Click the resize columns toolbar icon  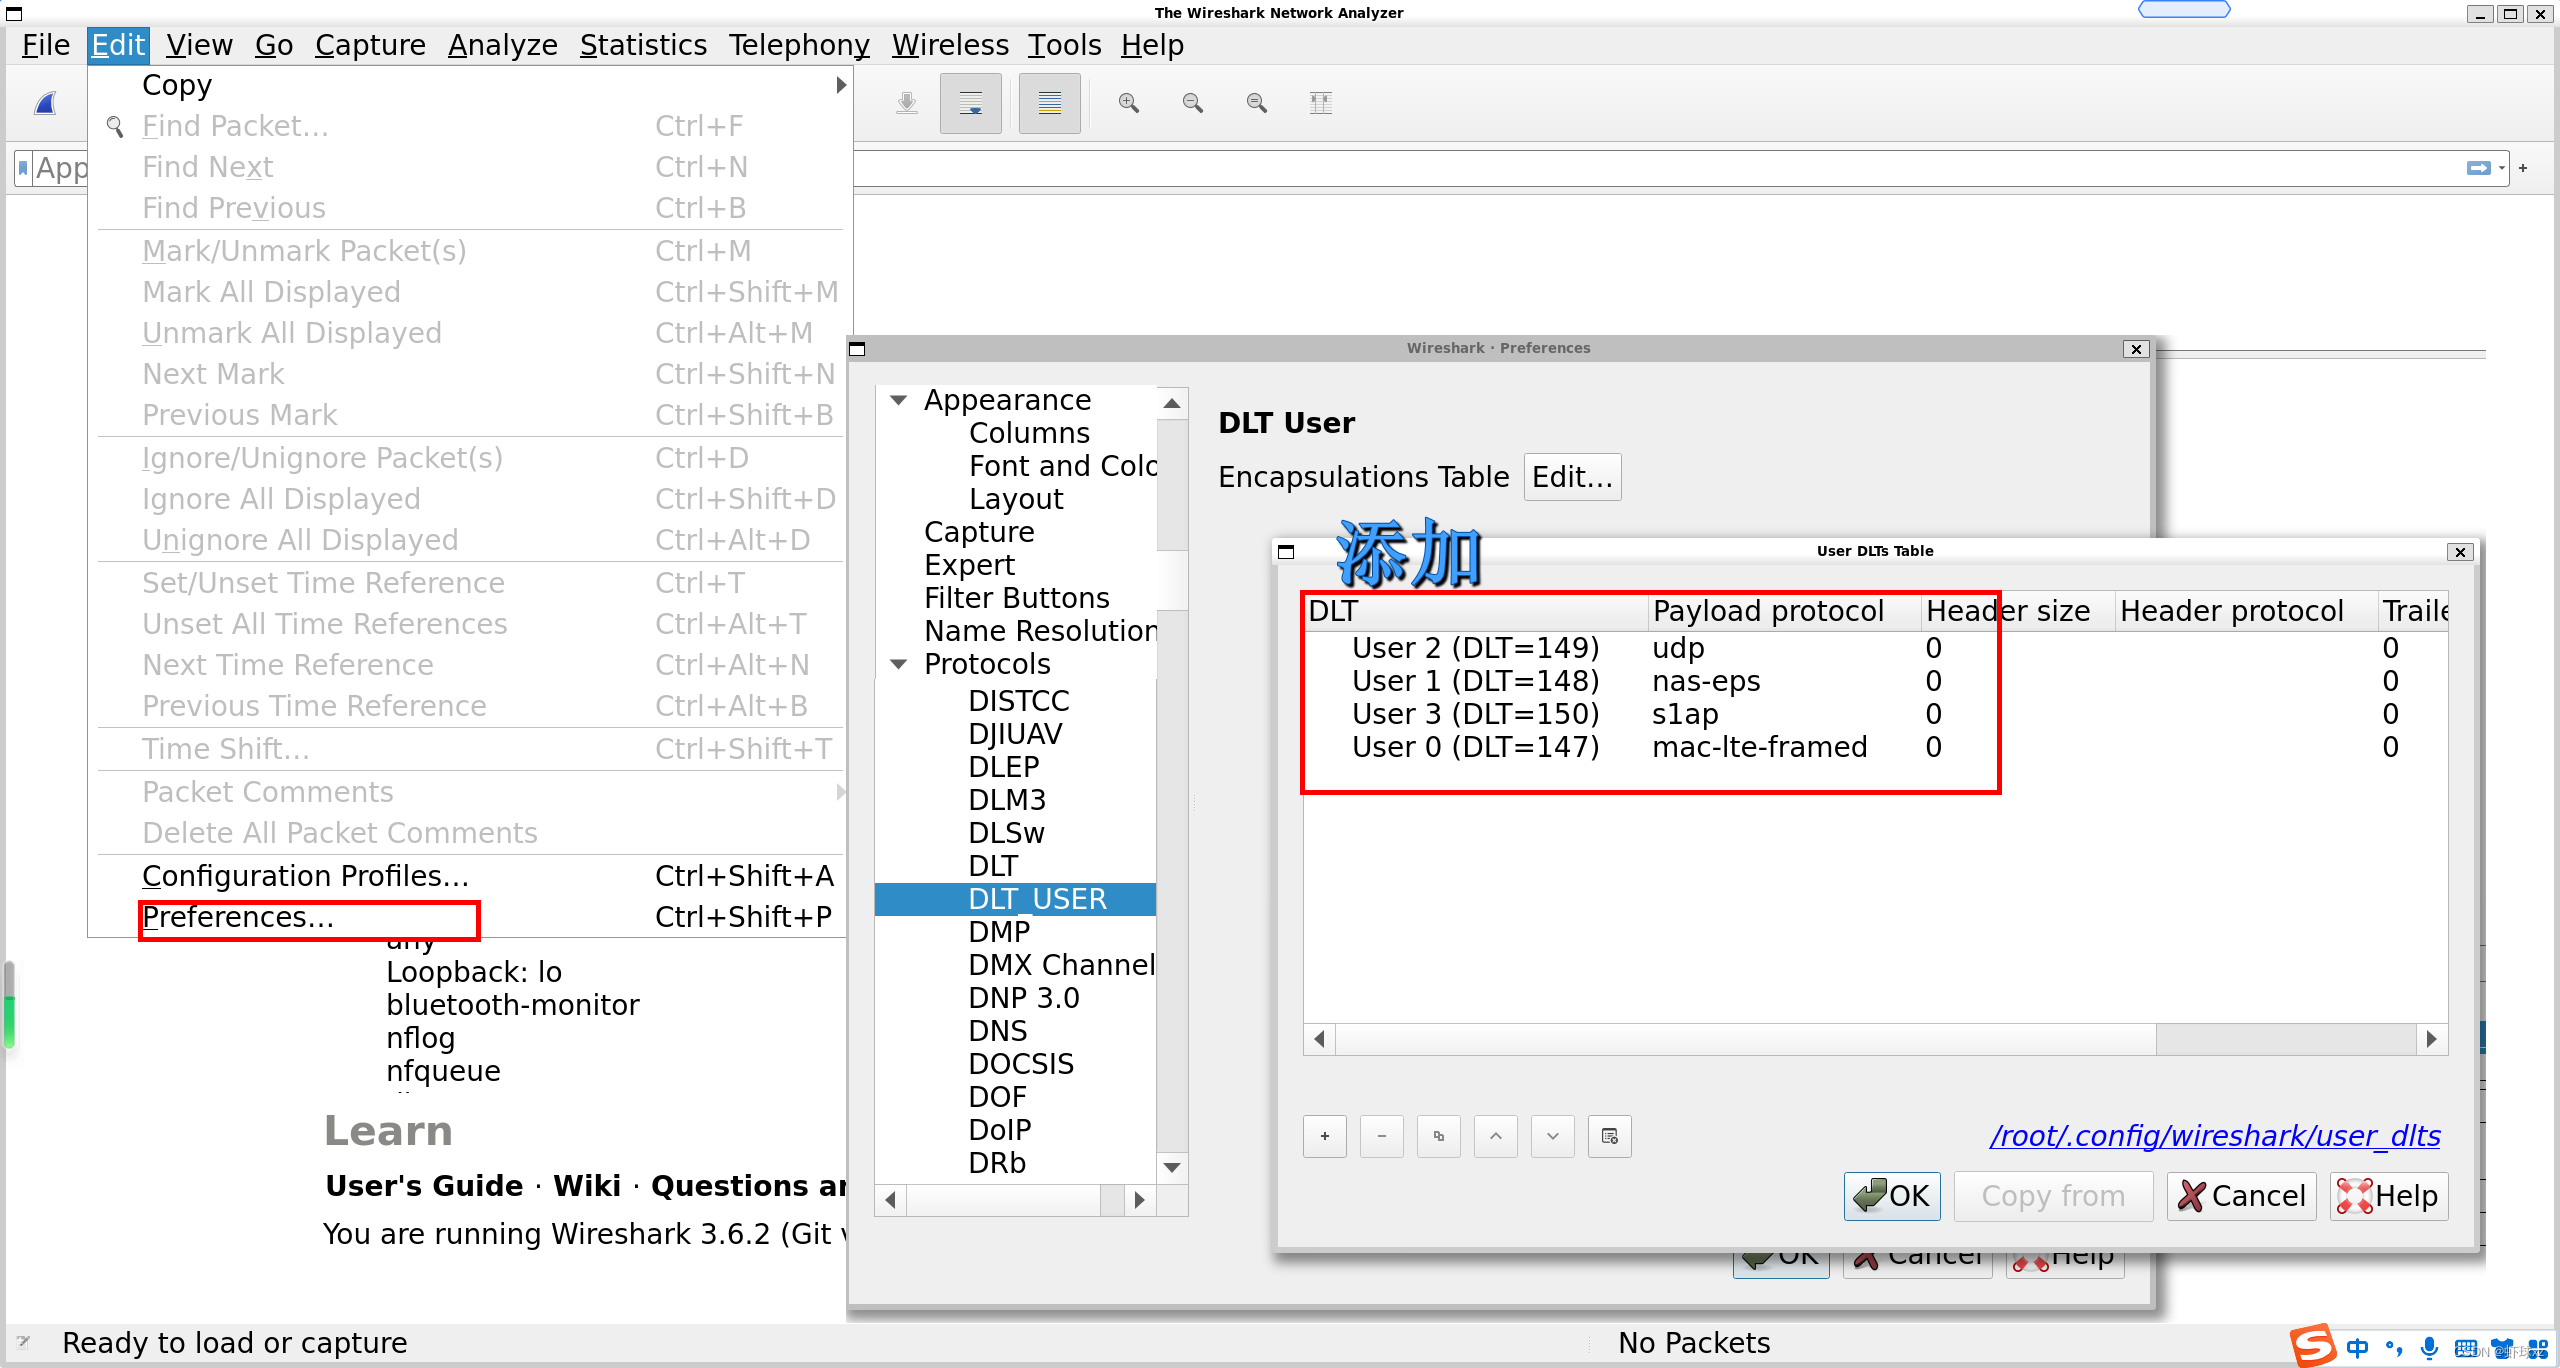click(1320, 103)
